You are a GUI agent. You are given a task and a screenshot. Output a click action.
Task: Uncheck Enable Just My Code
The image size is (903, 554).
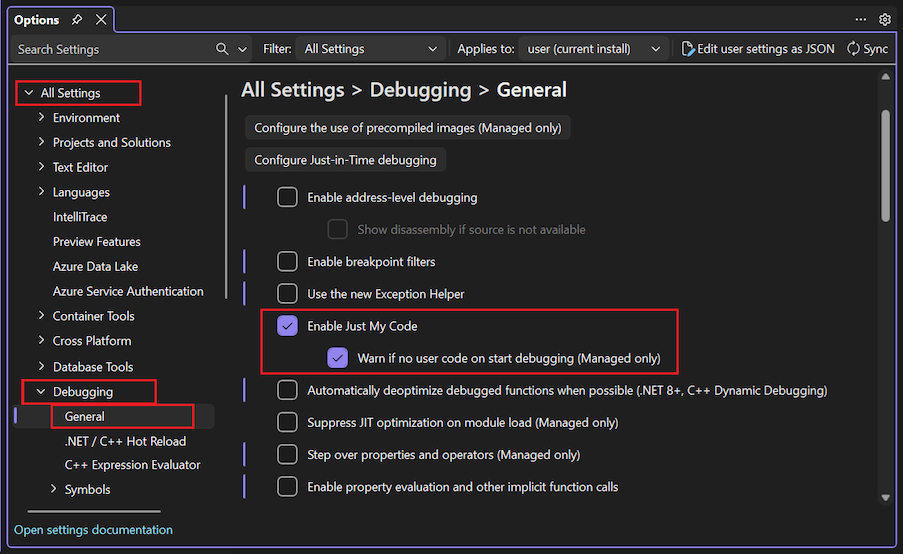(287, 326)
